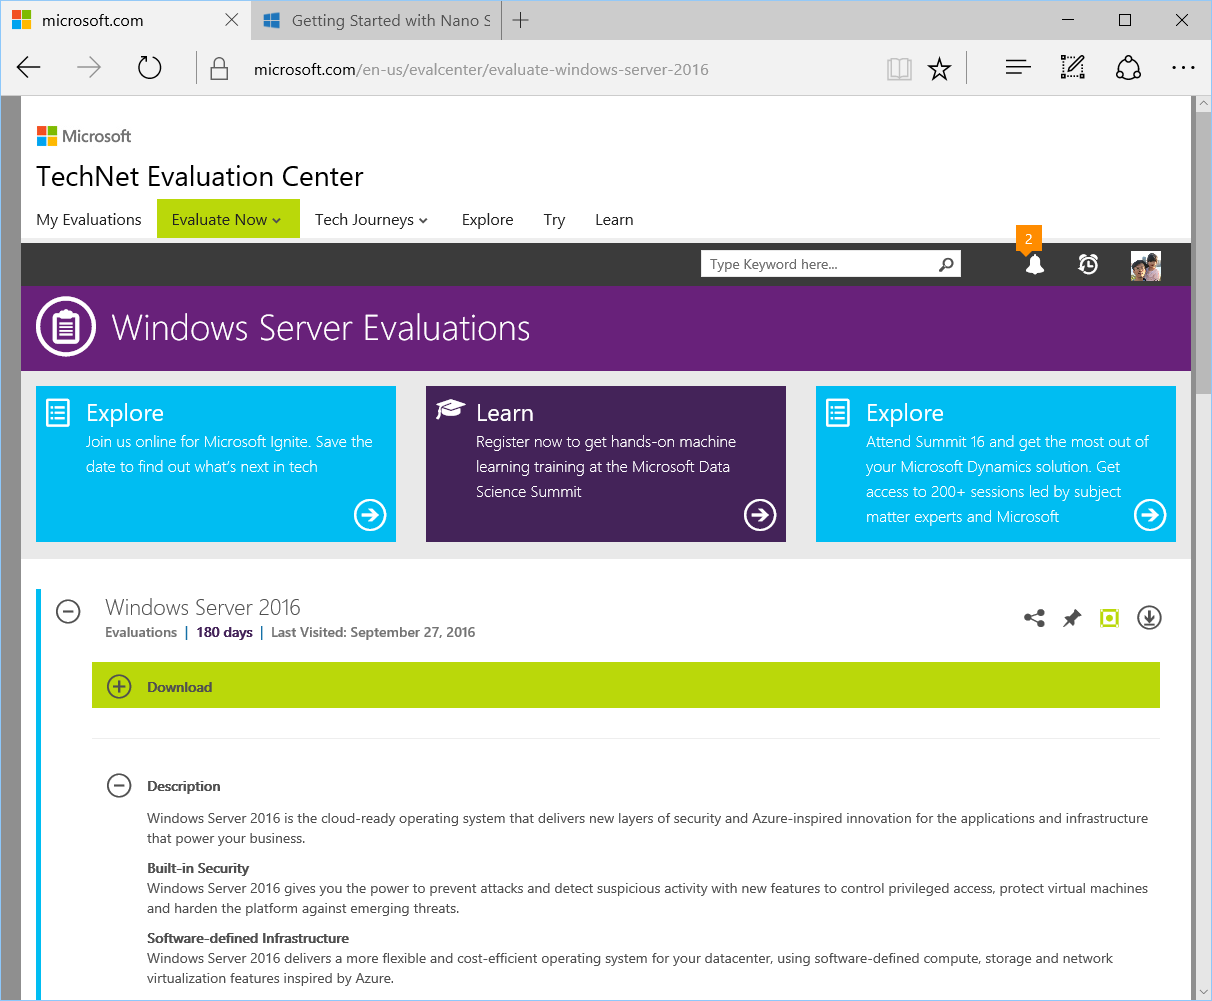Pin Windows Server 2016 evaluation
This screenshot has height=1001, width=1212.
[x=1072, y=618]
